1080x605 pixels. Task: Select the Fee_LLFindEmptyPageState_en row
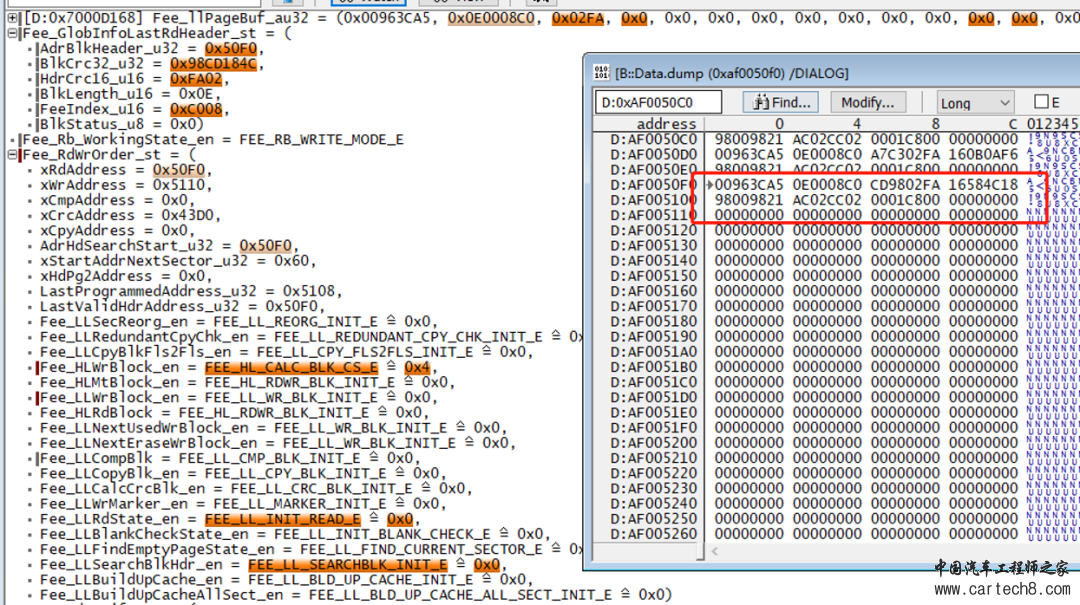click(x=311, y=549)
